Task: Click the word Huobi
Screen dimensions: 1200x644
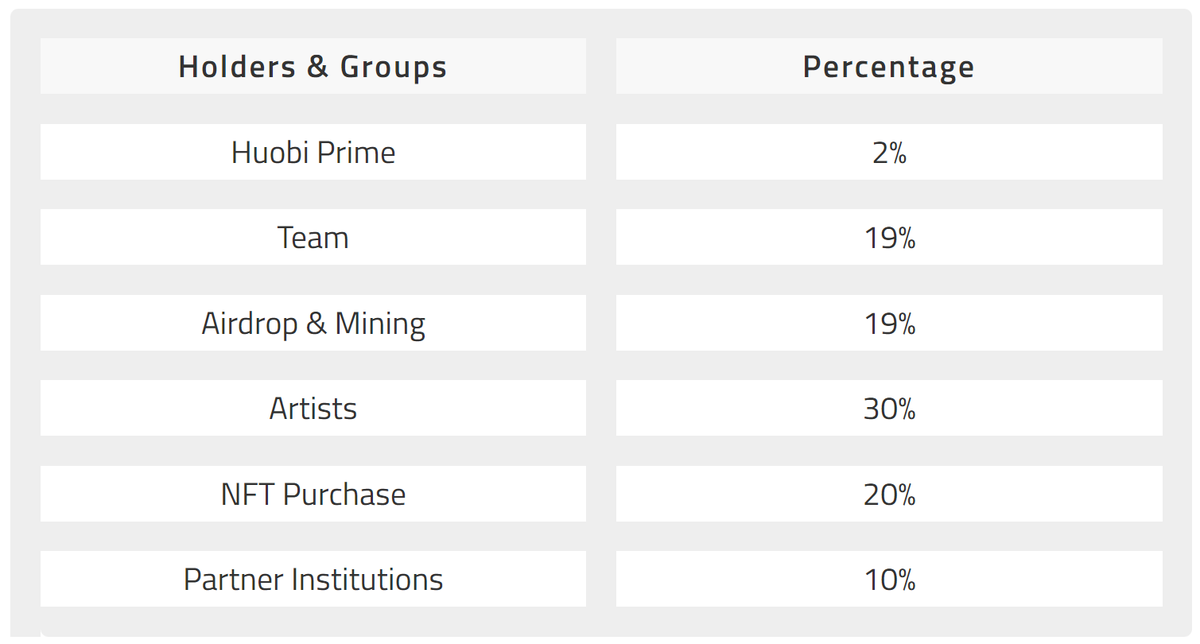Action: point(267,153)
